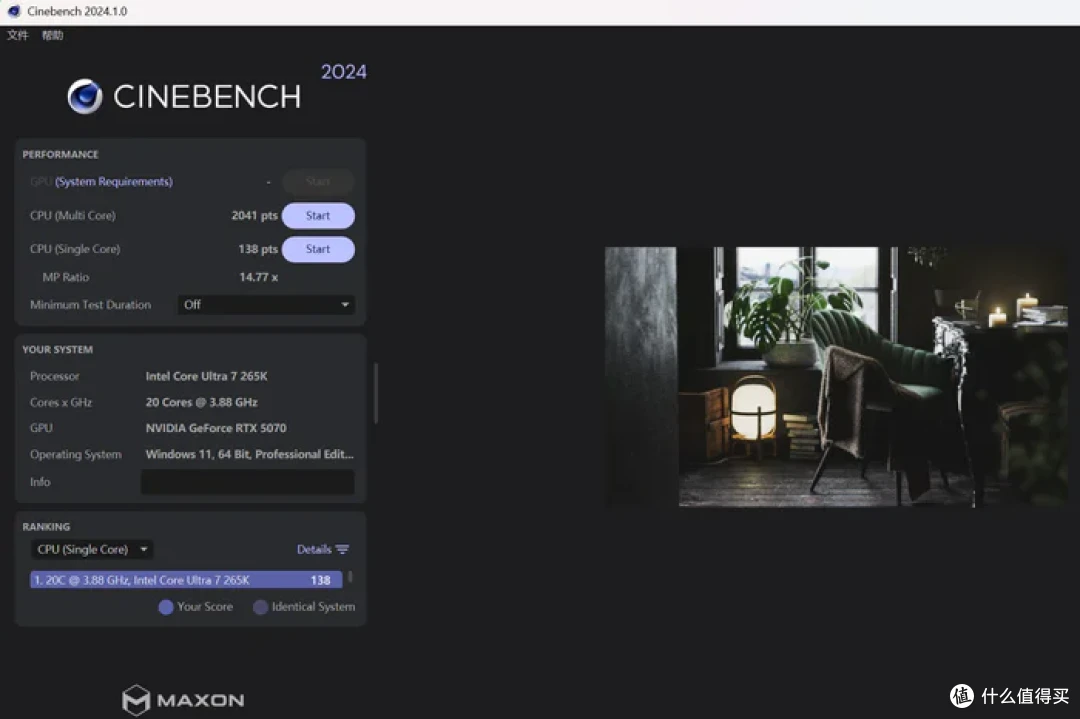Open the GPU System Requirements link
The image size is (1080, 719).
114,182
